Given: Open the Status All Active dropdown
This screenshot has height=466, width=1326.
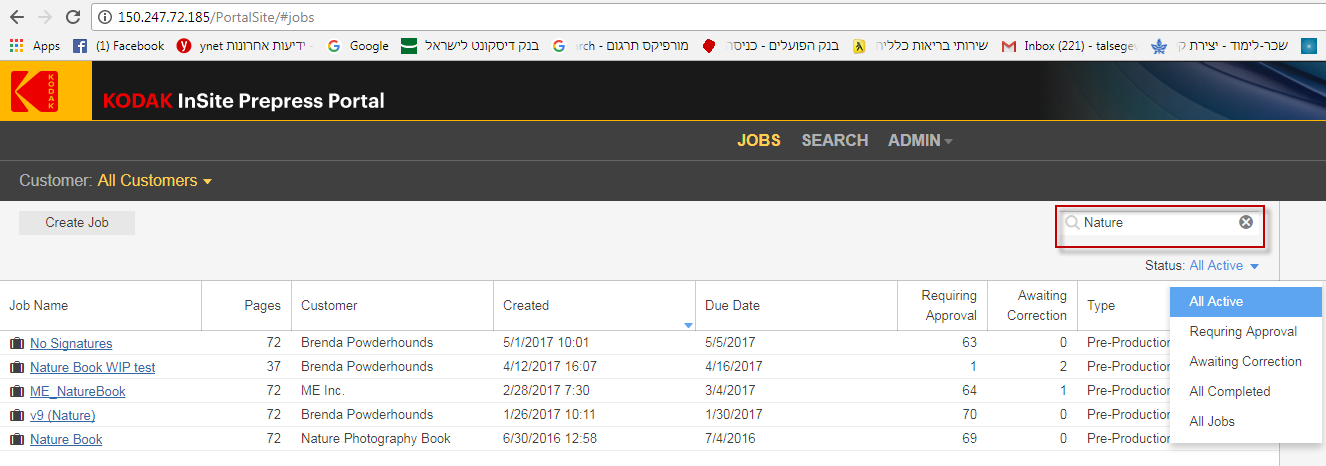Looking at the screenshot, I should click(x=1223, y=266).
